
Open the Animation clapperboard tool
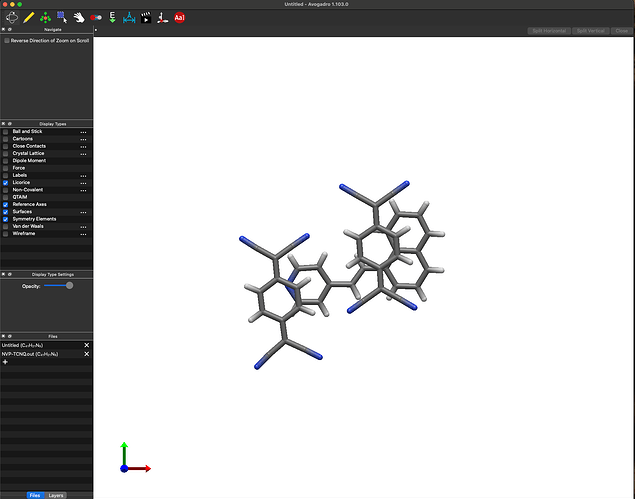(146, 17)
